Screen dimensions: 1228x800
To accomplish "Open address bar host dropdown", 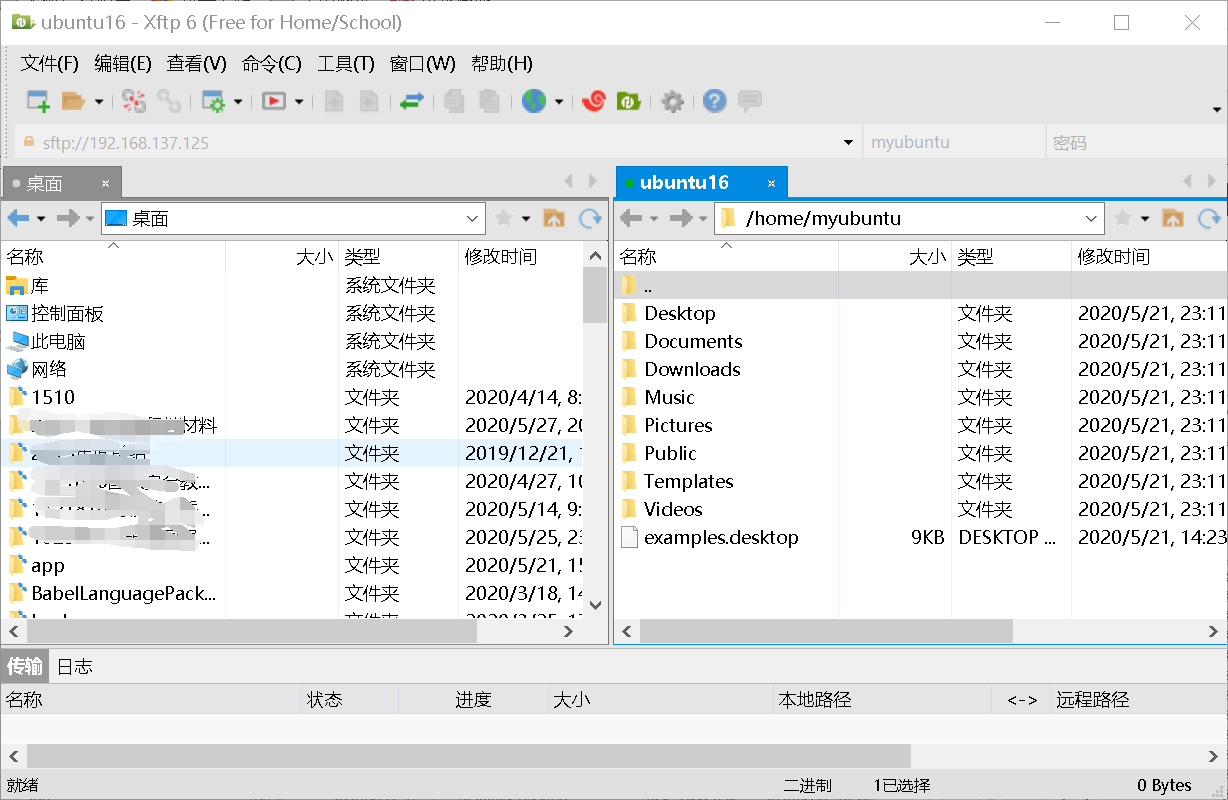I will (849, 142).
